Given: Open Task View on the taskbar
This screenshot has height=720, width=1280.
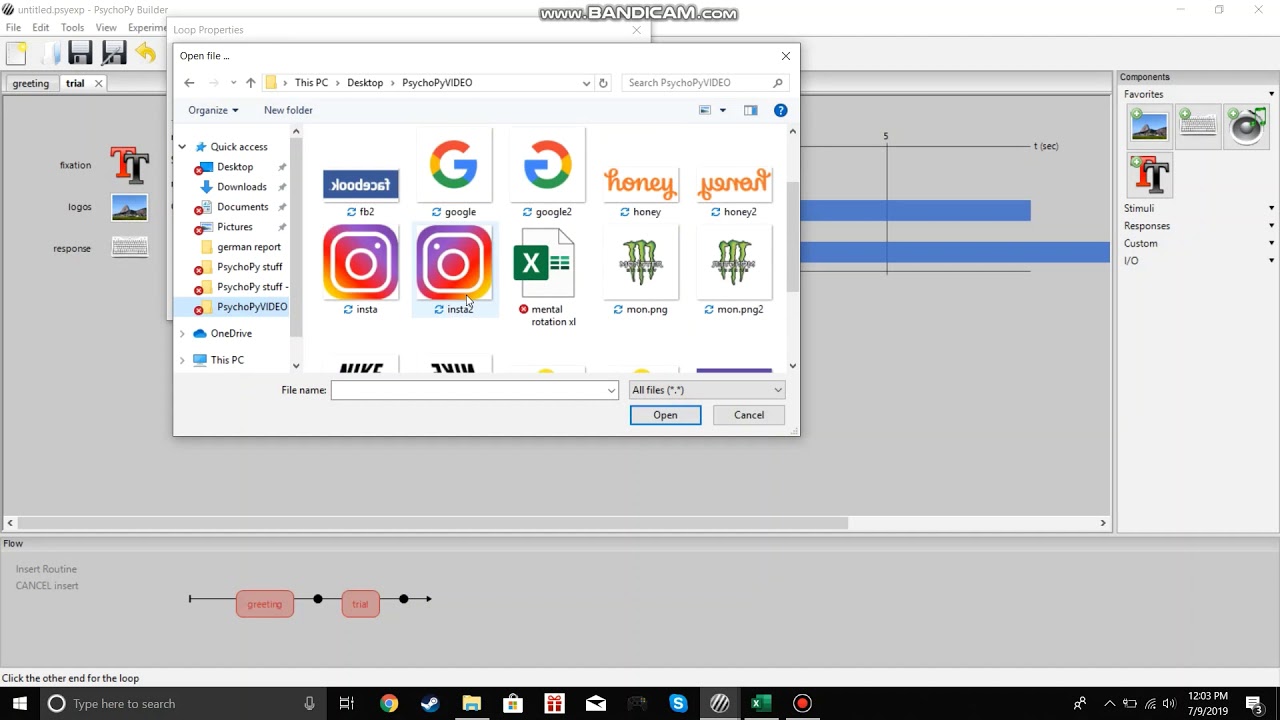Looking at the screenshot, I should (x=347, y=704).
